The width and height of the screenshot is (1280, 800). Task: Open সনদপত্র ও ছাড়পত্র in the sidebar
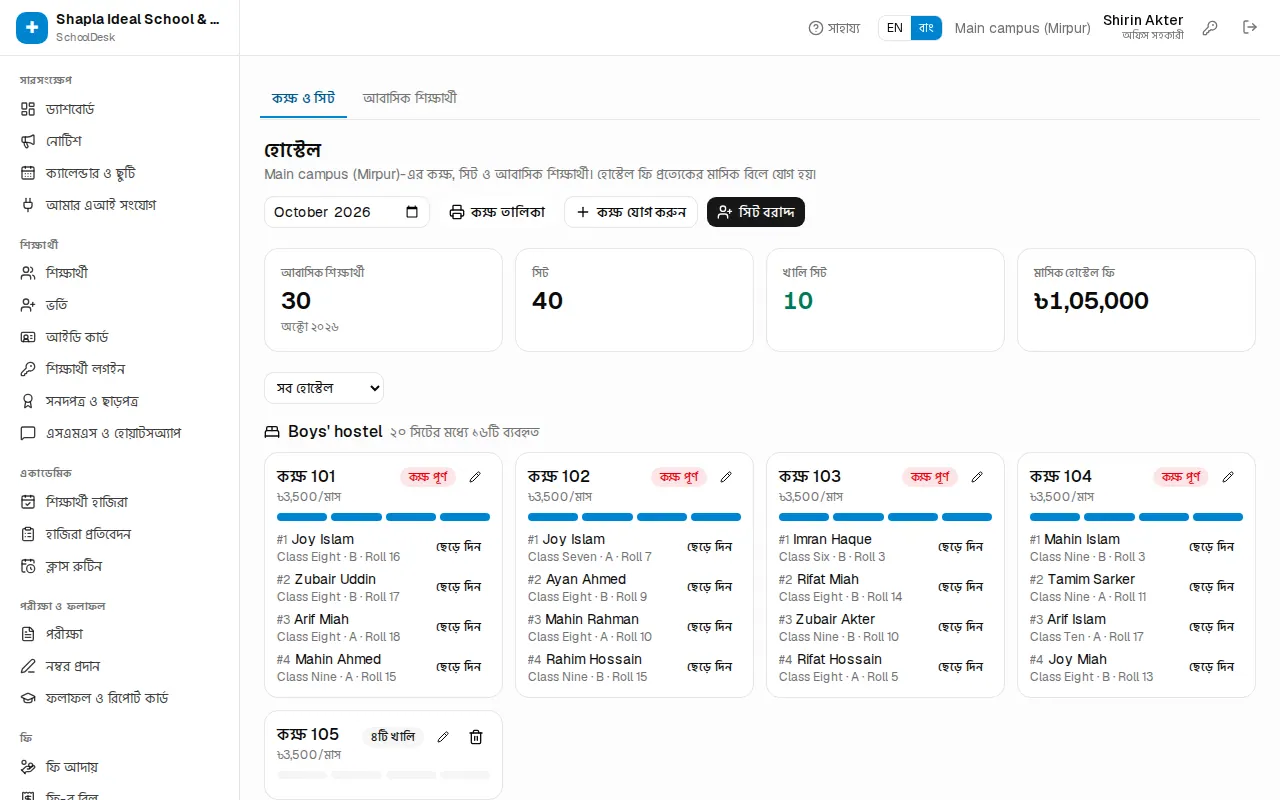pyautogui.click(x=120, y=401)
